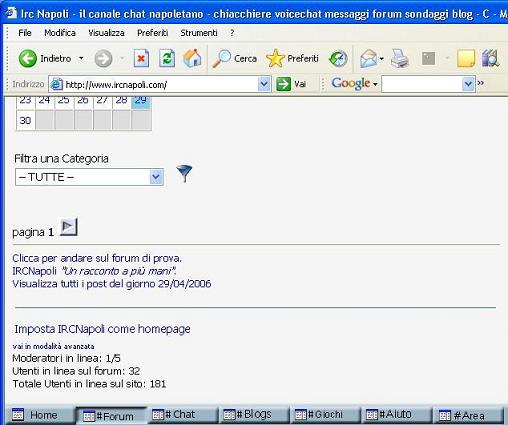Switch to the #Area tab
The image size is (508, 425).
(468, 415)
